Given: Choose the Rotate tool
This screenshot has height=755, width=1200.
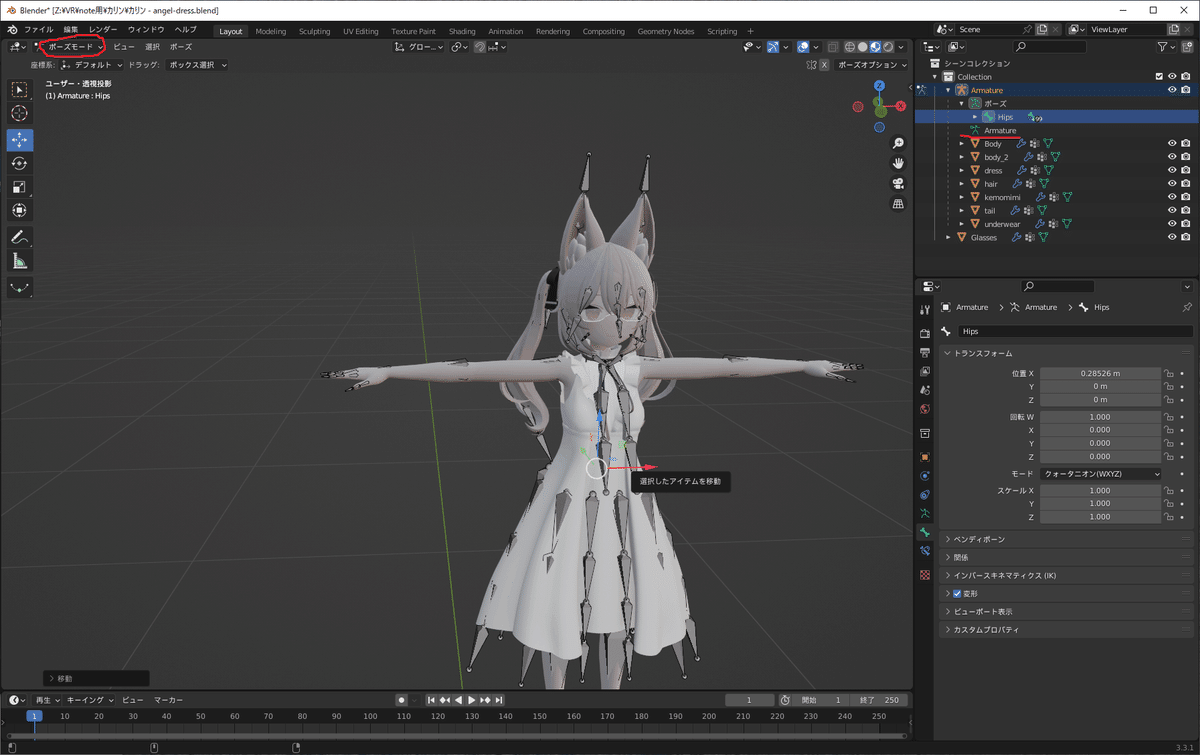Looking at the screenshot, I should [20, 163].
